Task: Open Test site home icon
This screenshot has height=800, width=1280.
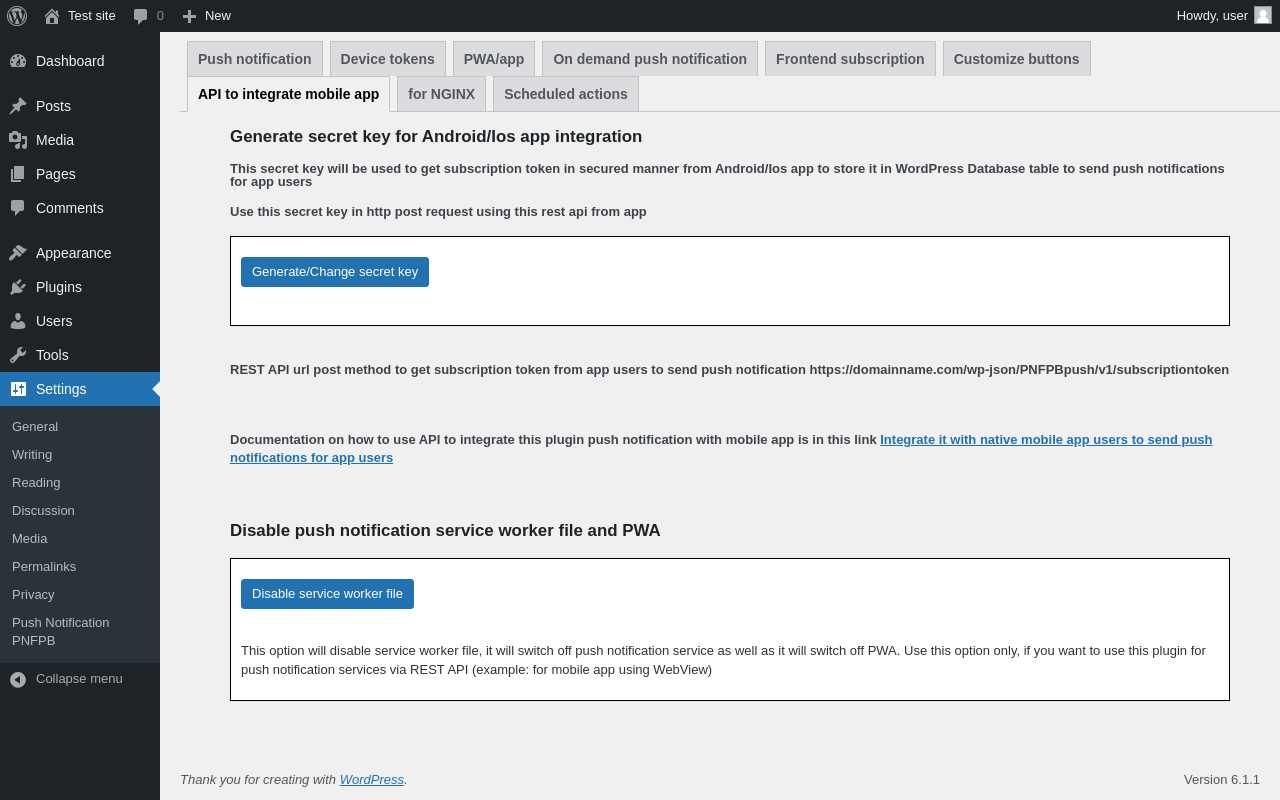Action: (52, 16)
